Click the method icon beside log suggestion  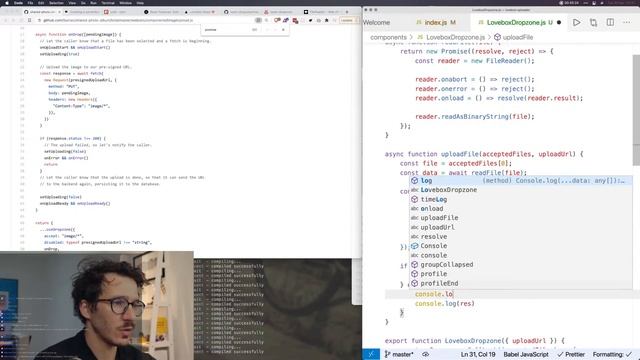click(x=415, y=180)
